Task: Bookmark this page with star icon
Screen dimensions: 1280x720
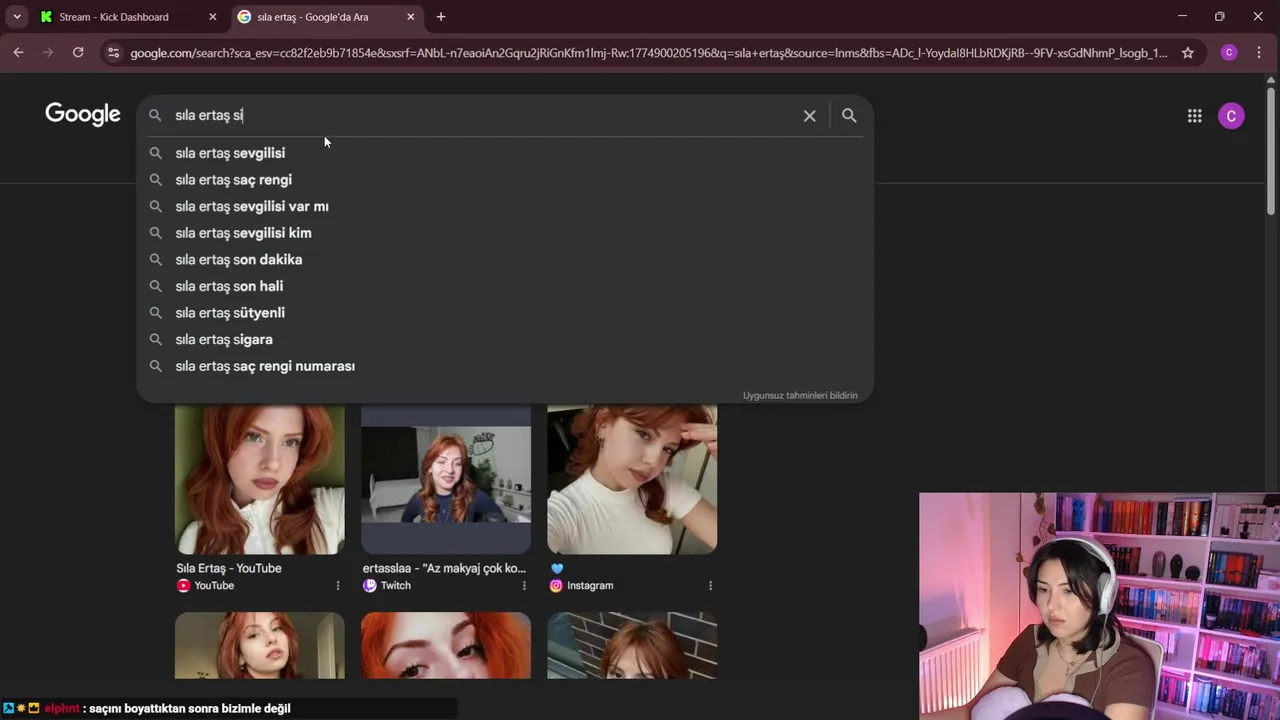Action: pos(1187,53)
